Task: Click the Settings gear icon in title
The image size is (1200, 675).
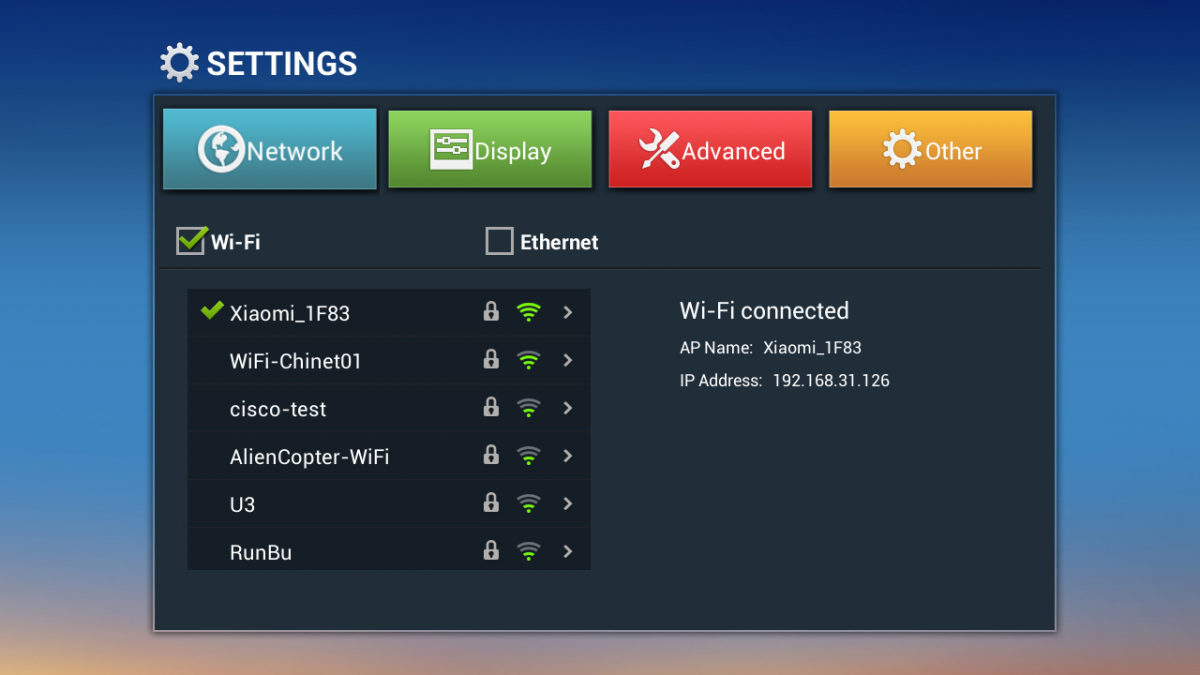Action: [180, 62]
